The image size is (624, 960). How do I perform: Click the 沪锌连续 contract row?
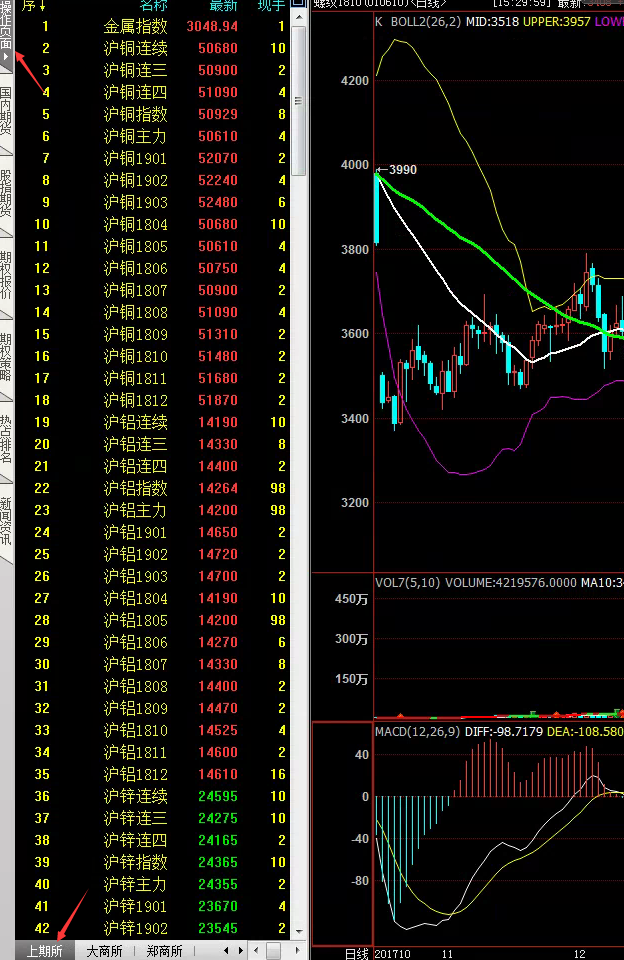click(x=135, y=797)
